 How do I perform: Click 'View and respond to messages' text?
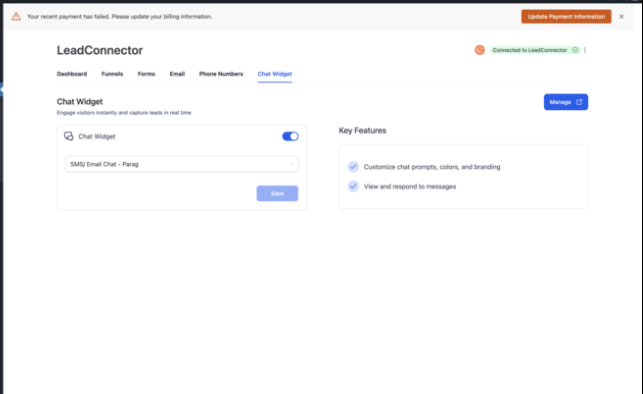pos(410,187)
